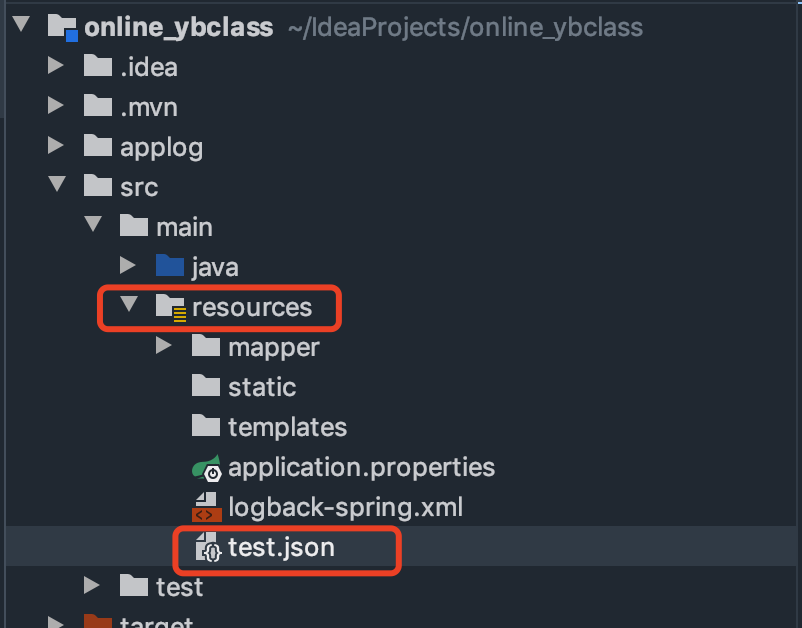
Task: Click the logback-spring.xml file icon
Action: [x=207, y=507]
